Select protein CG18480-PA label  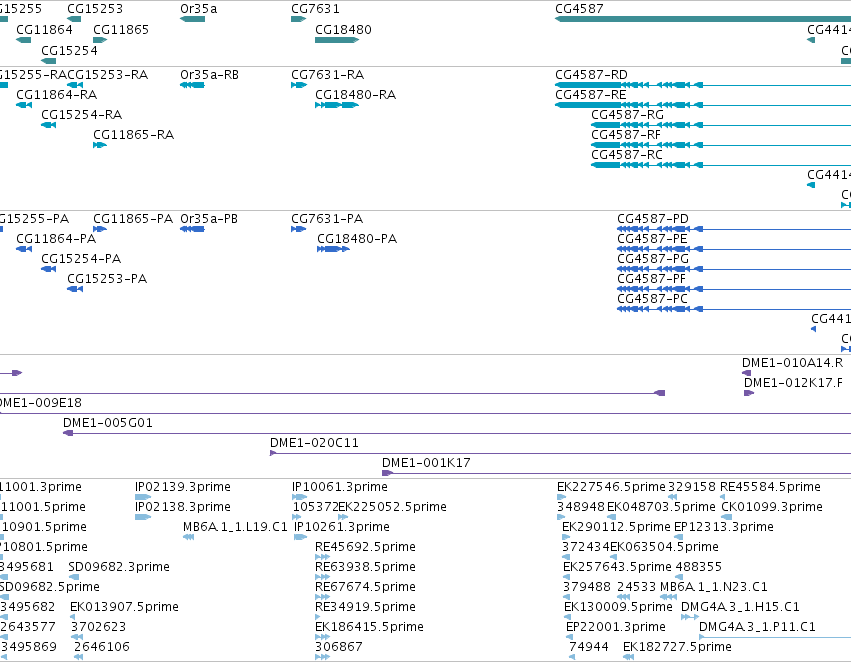(357, 239)
